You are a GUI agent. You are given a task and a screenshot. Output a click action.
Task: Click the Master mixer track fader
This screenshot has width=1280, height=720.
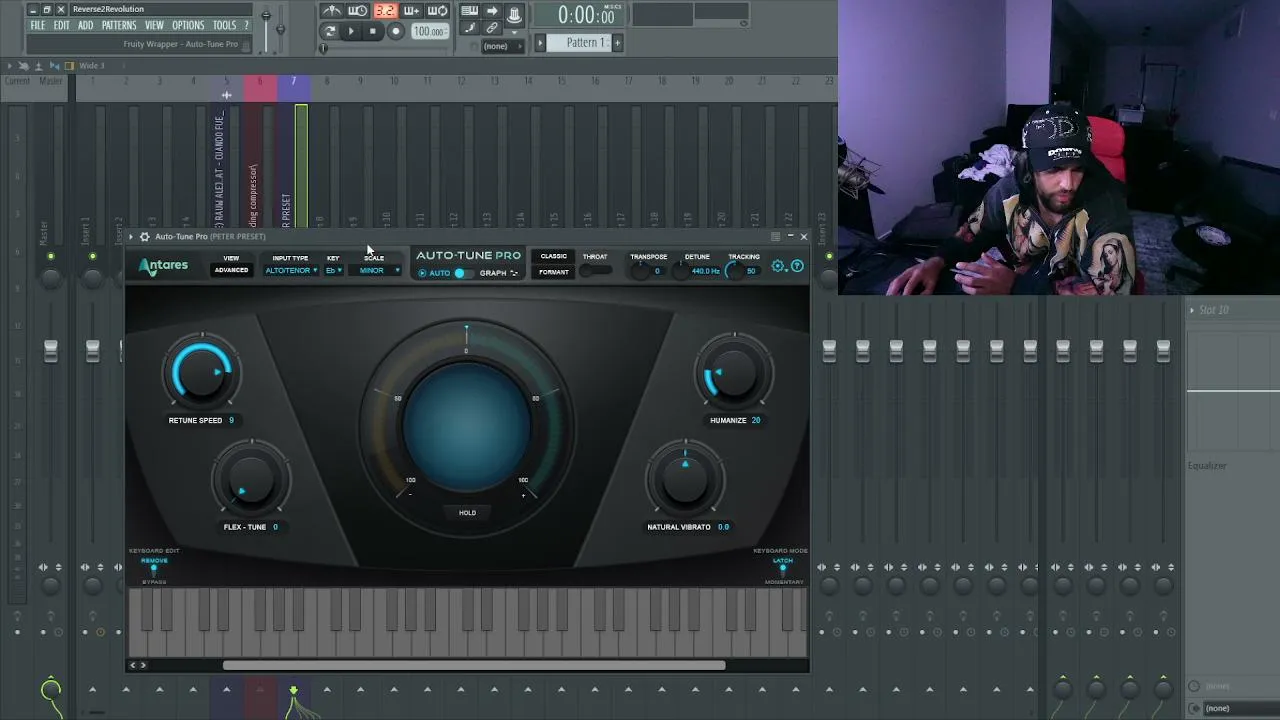[x=51, y=350]
